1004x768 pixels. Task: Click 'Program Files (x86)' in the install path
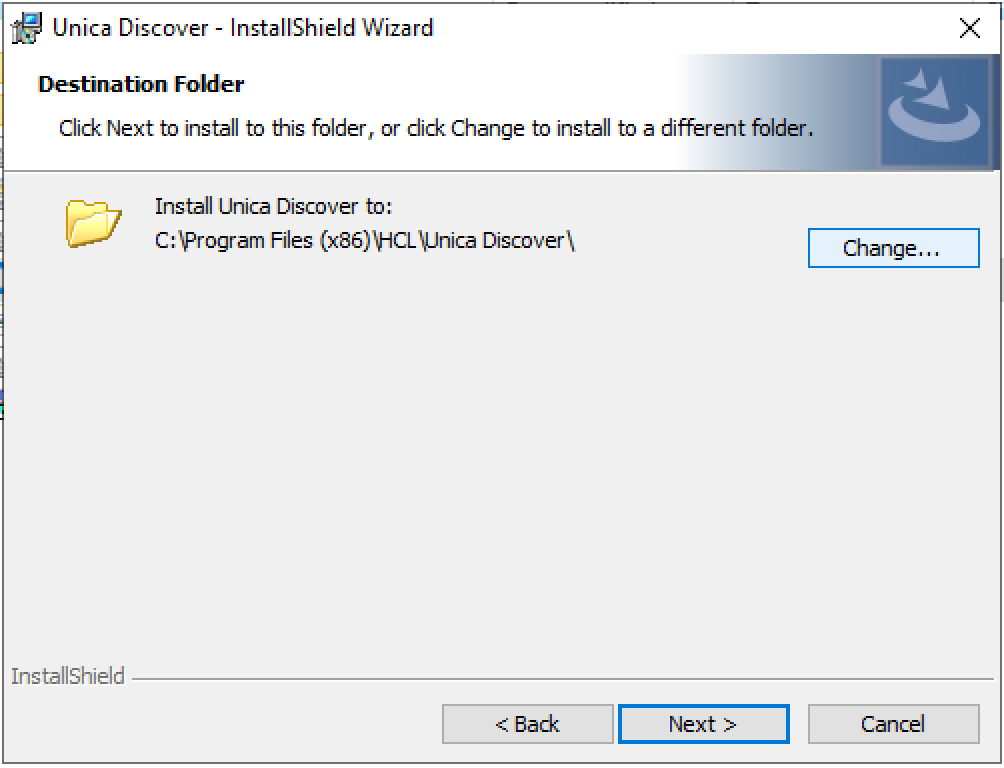277,241
